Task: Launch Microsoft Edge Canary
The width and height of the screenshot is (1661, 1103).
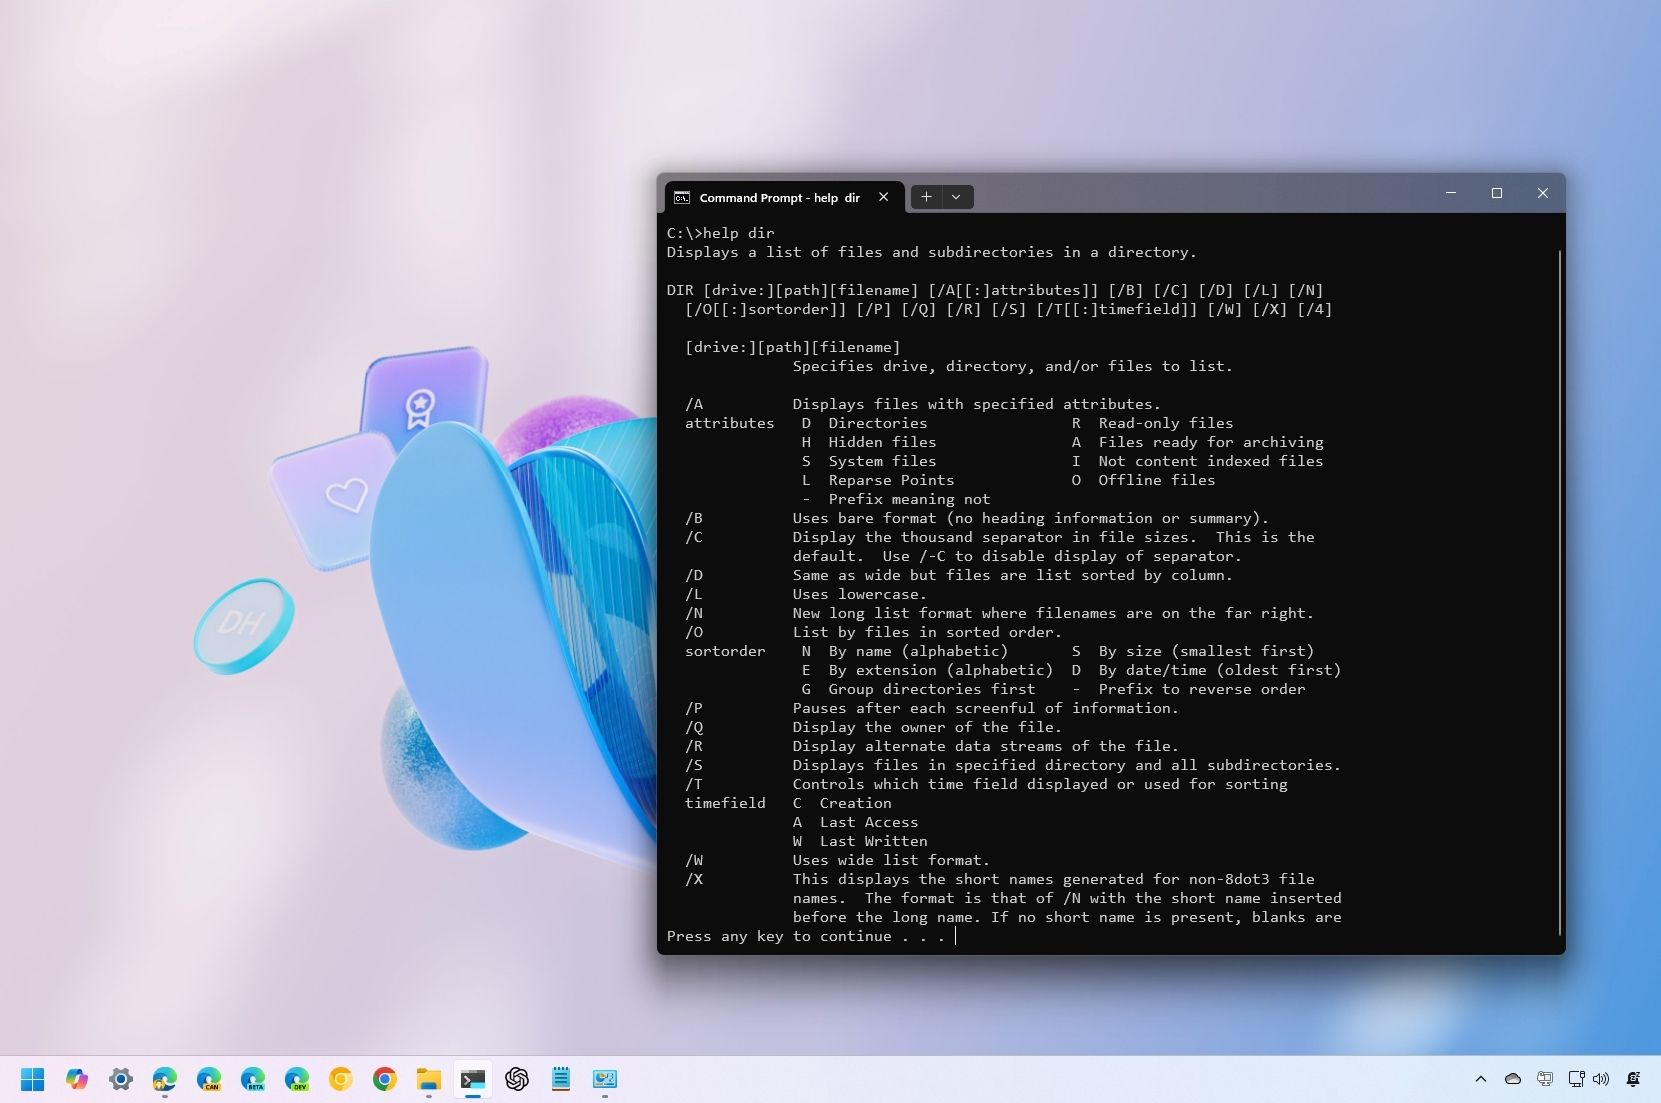Action: 210,1080
